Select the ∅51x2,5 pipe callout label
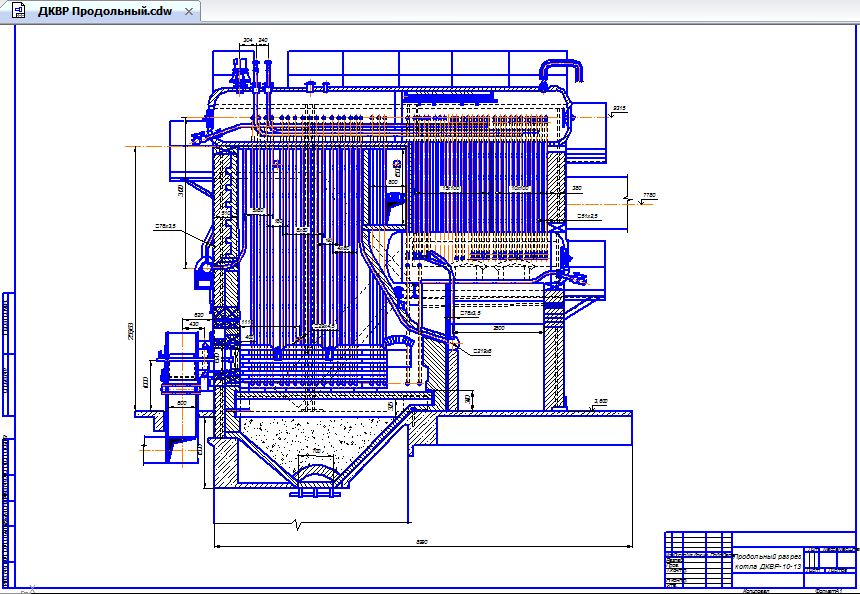Image resolution: width=860 pixels, height=594 pixels. pos(587,216)
